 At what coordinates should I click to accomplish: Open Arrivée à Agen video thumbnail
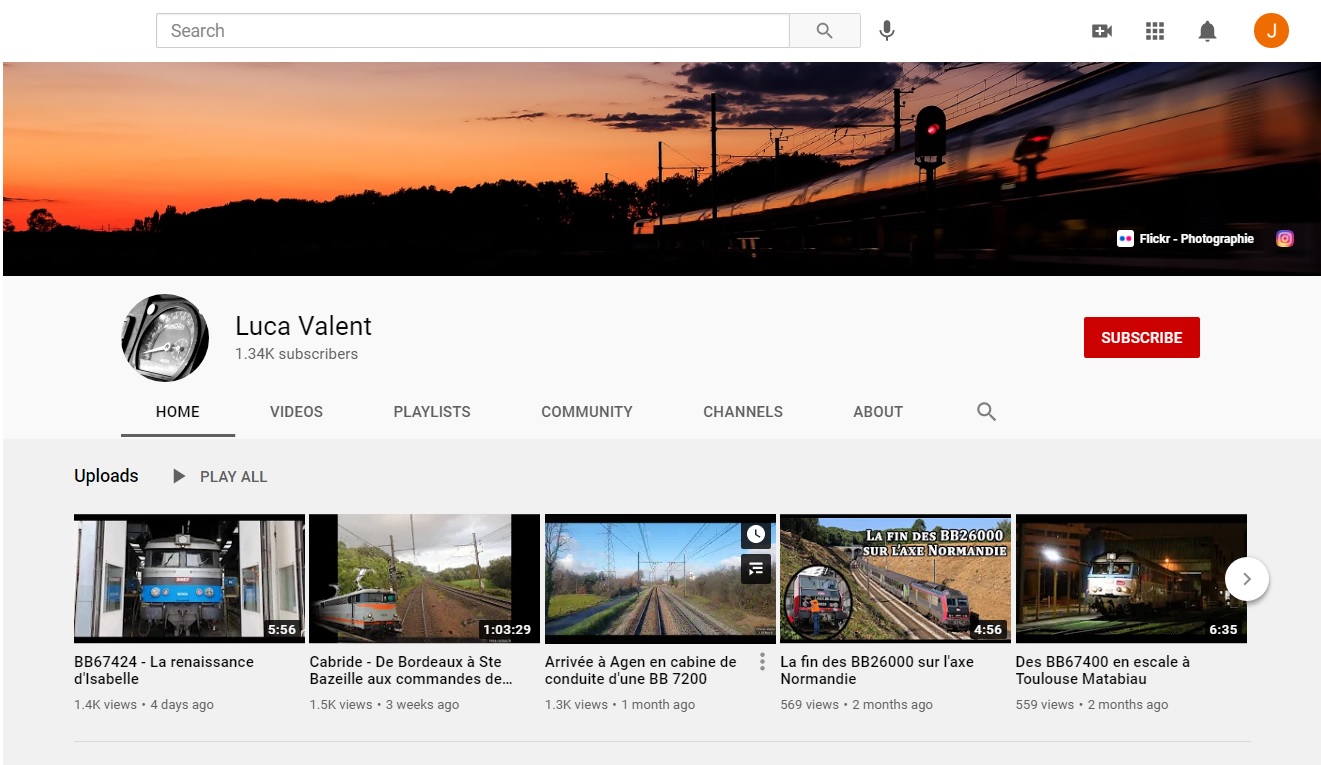pos(660,578)
